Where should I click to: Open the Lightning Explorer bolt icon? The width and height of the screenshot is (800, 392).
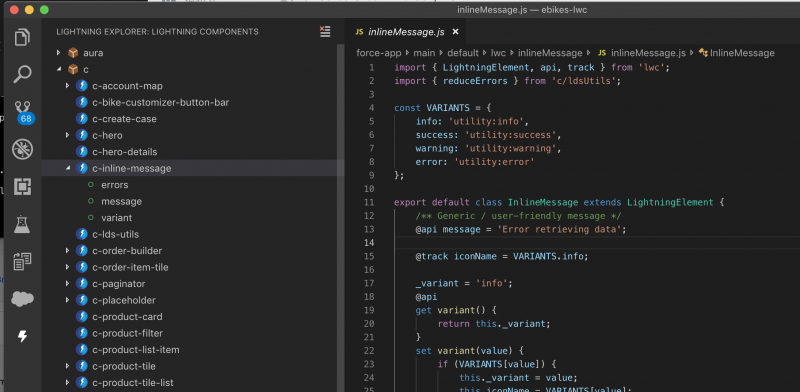[x=22, y=336]
